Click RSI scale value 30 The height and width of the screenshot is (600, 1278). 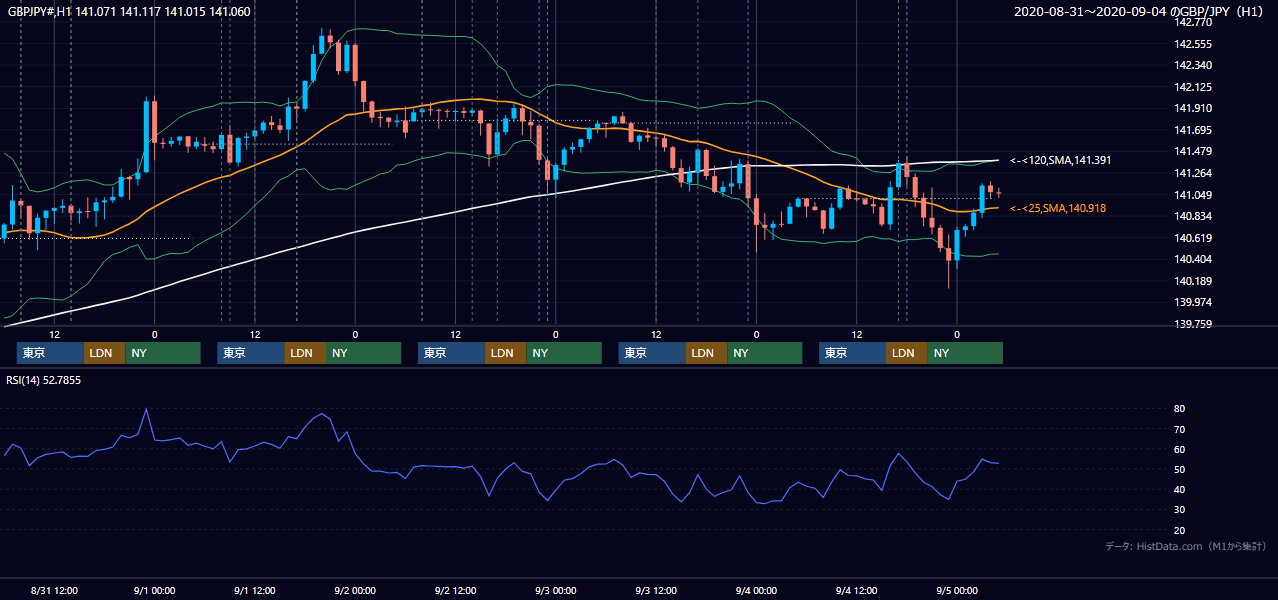coord(1180,510)
